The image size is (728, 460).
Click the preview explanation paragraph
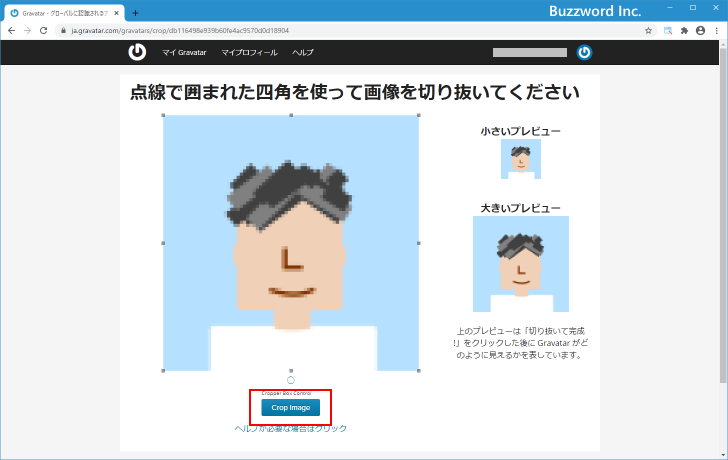[521, 343]
